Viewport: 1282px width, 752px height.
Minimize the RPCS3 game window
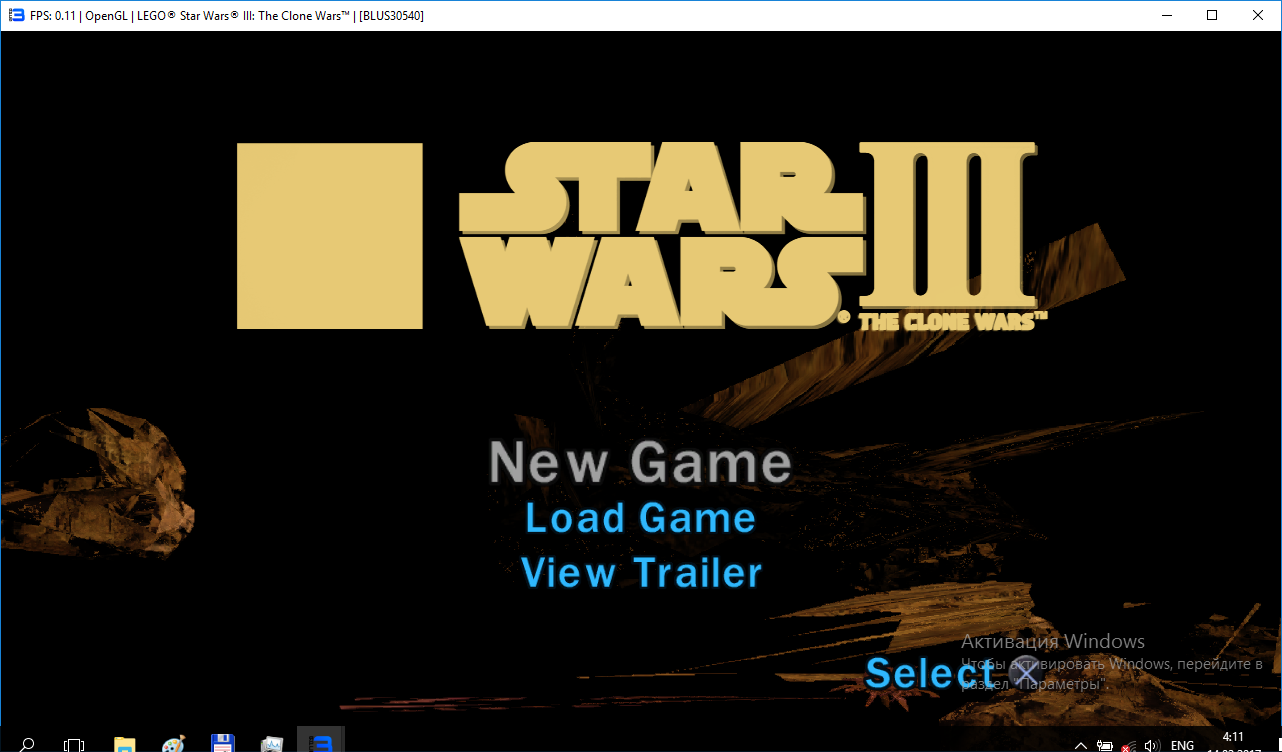[x=1166, y=15]
